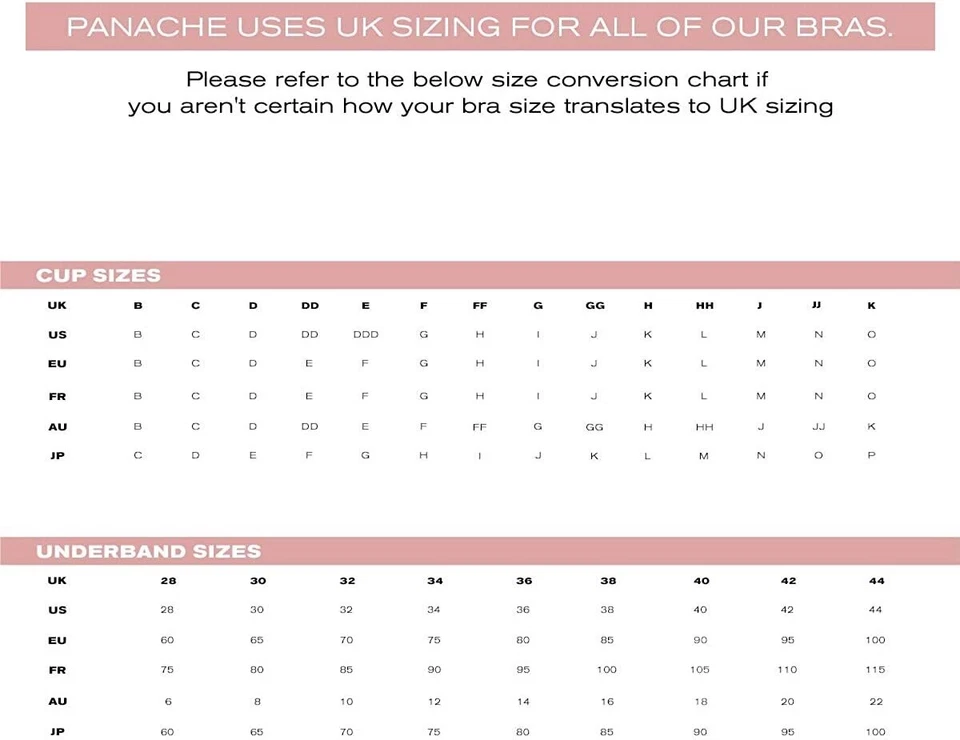Click AU underband size 14 cell
The height and width of the screenshot is (740, 960).
[x=523, y=702]
